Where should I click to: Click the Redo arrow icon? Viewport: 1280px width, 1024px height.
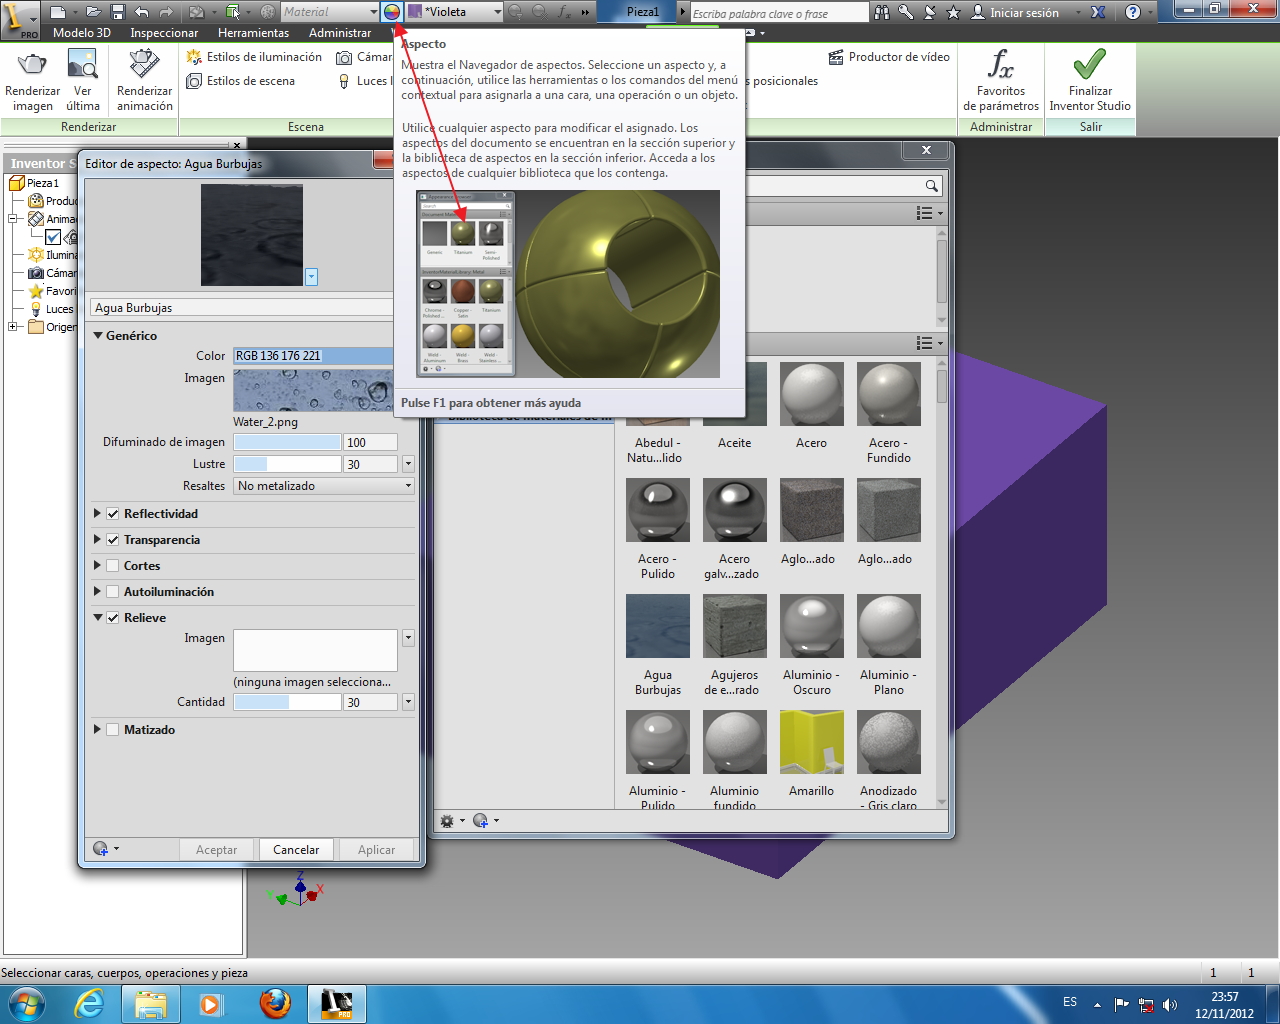tap(166, 12)
